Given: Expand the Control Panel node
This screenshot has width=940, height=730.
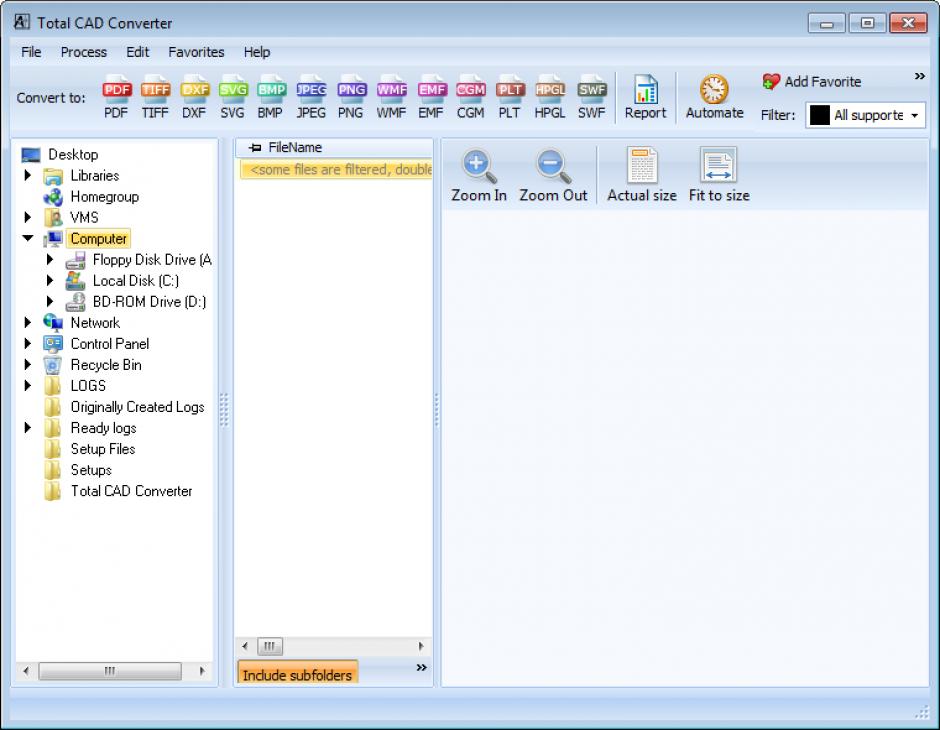Looking at the screenshot, I should click(x=28, y=343).
